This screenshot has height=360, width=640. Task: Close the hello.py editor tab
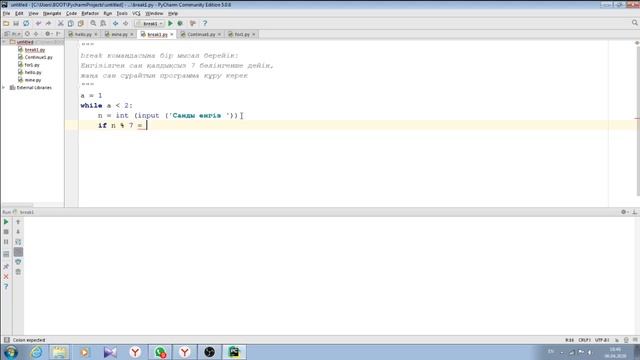tap(96, 35)
